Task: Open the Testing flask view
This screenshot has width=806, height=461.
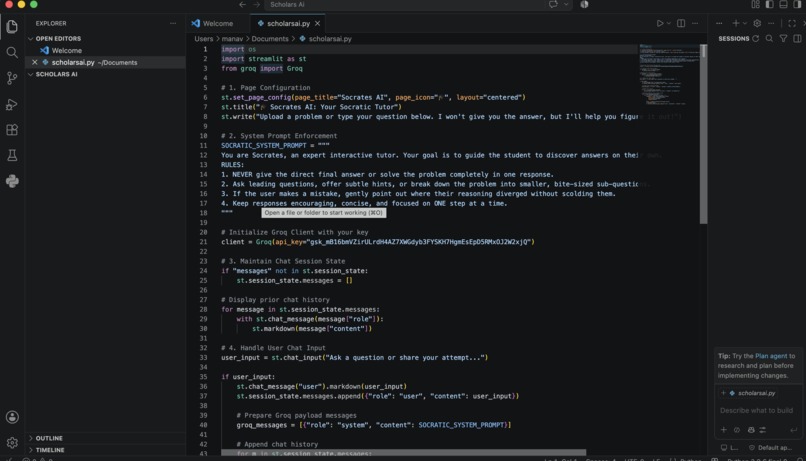Action: [x=12, y=155]
